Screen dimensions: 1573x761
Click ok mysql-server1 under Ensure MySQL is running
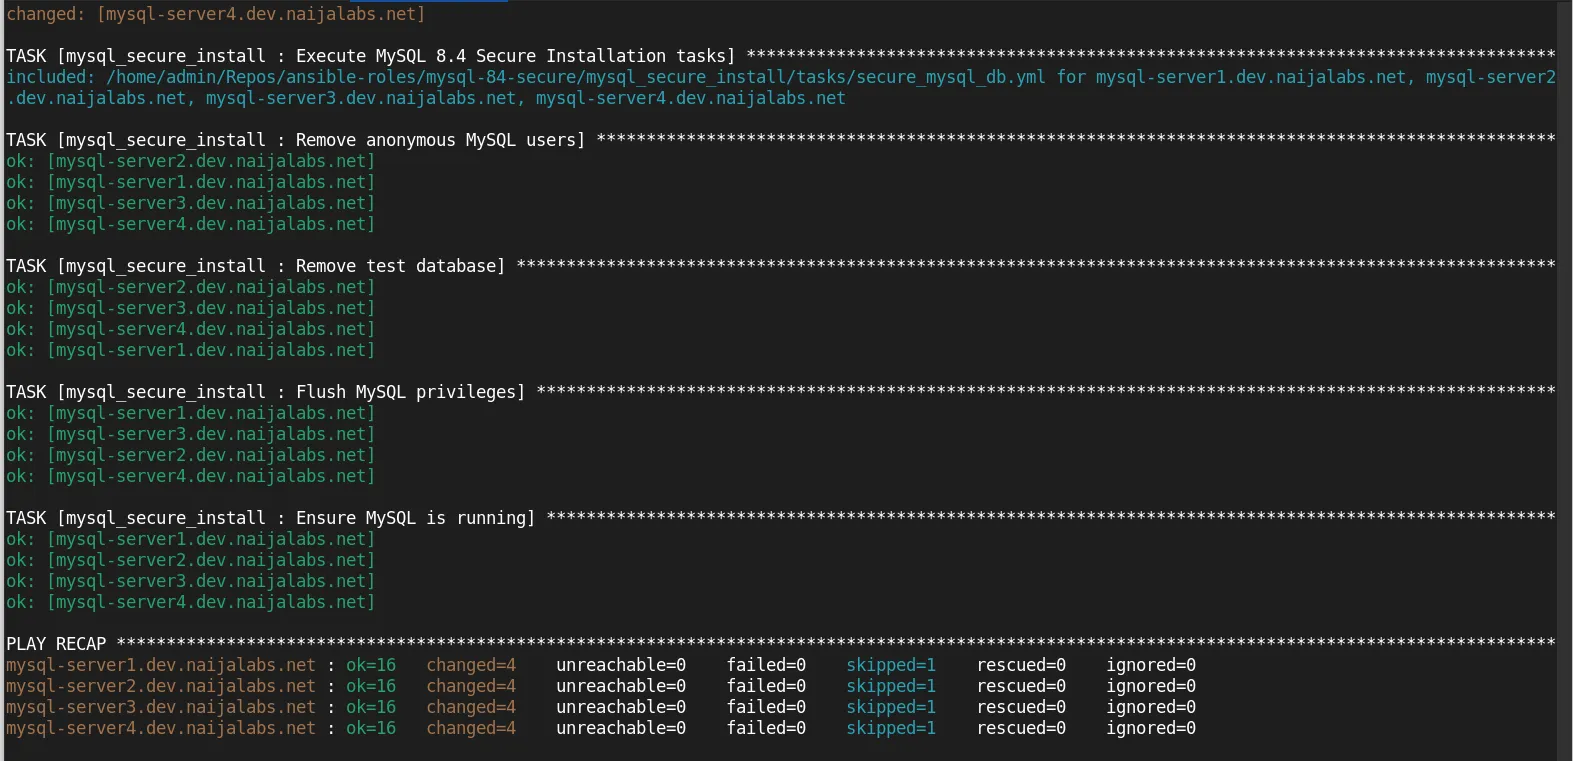click(191, 539)
